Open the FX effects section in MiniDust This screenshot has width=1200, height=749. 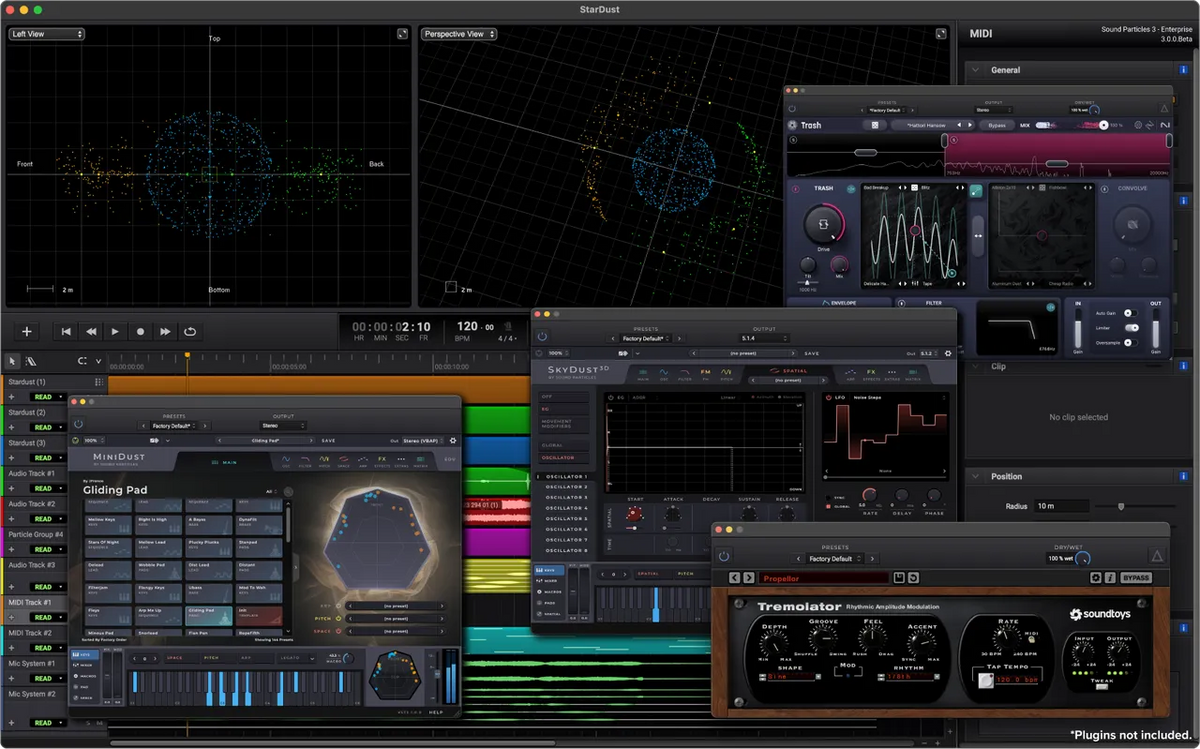(381, 458)
